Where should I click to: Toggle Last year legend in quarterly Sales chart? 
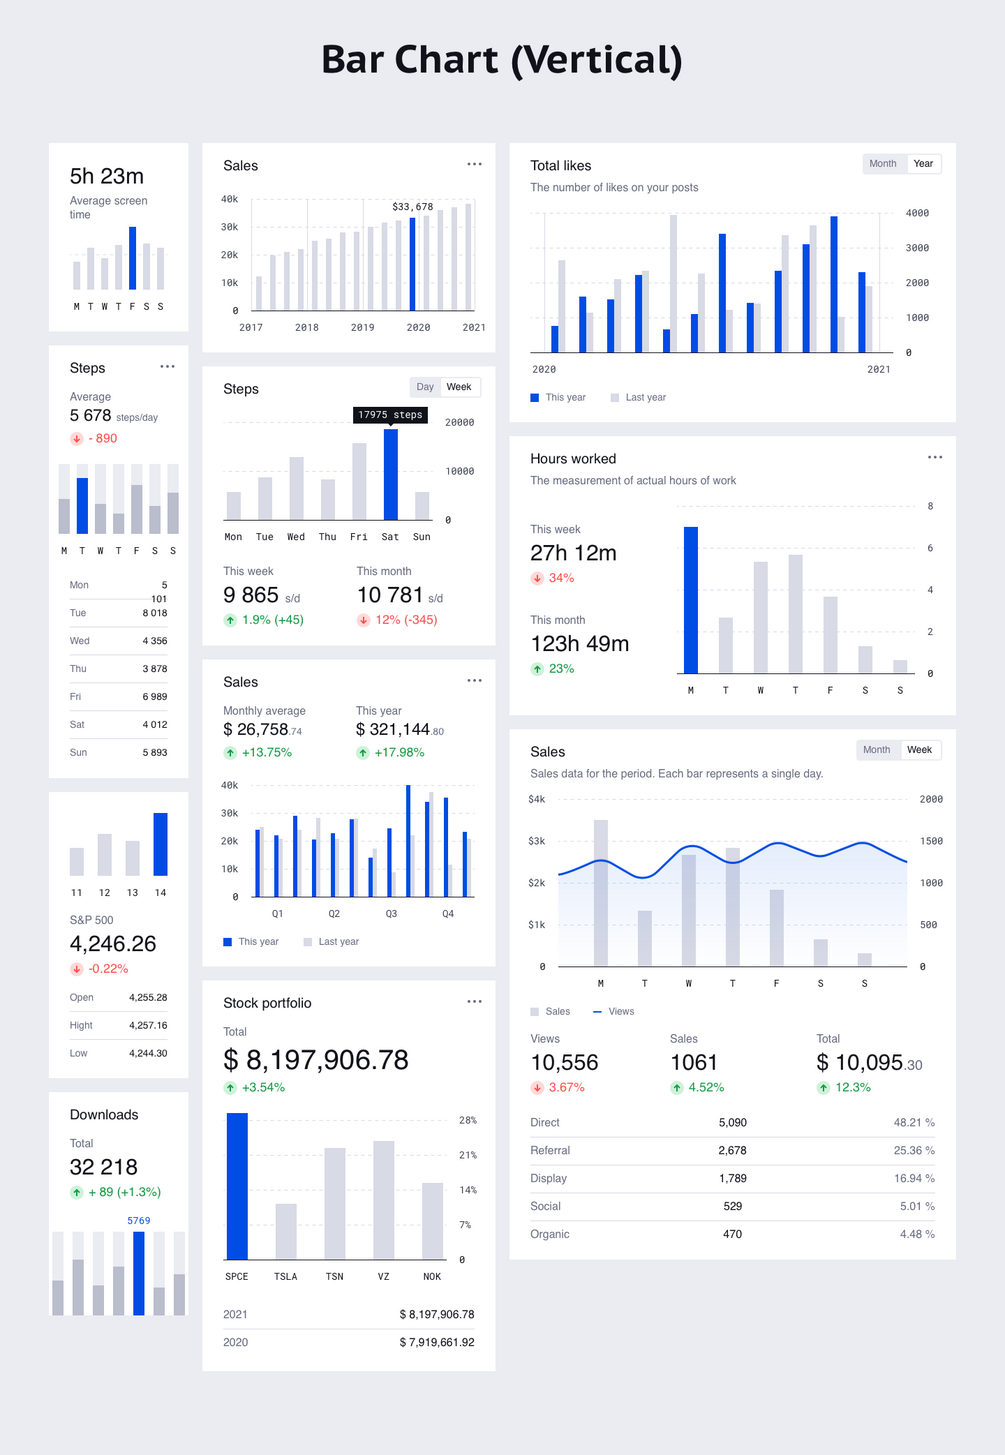click(x=331, y=942)
